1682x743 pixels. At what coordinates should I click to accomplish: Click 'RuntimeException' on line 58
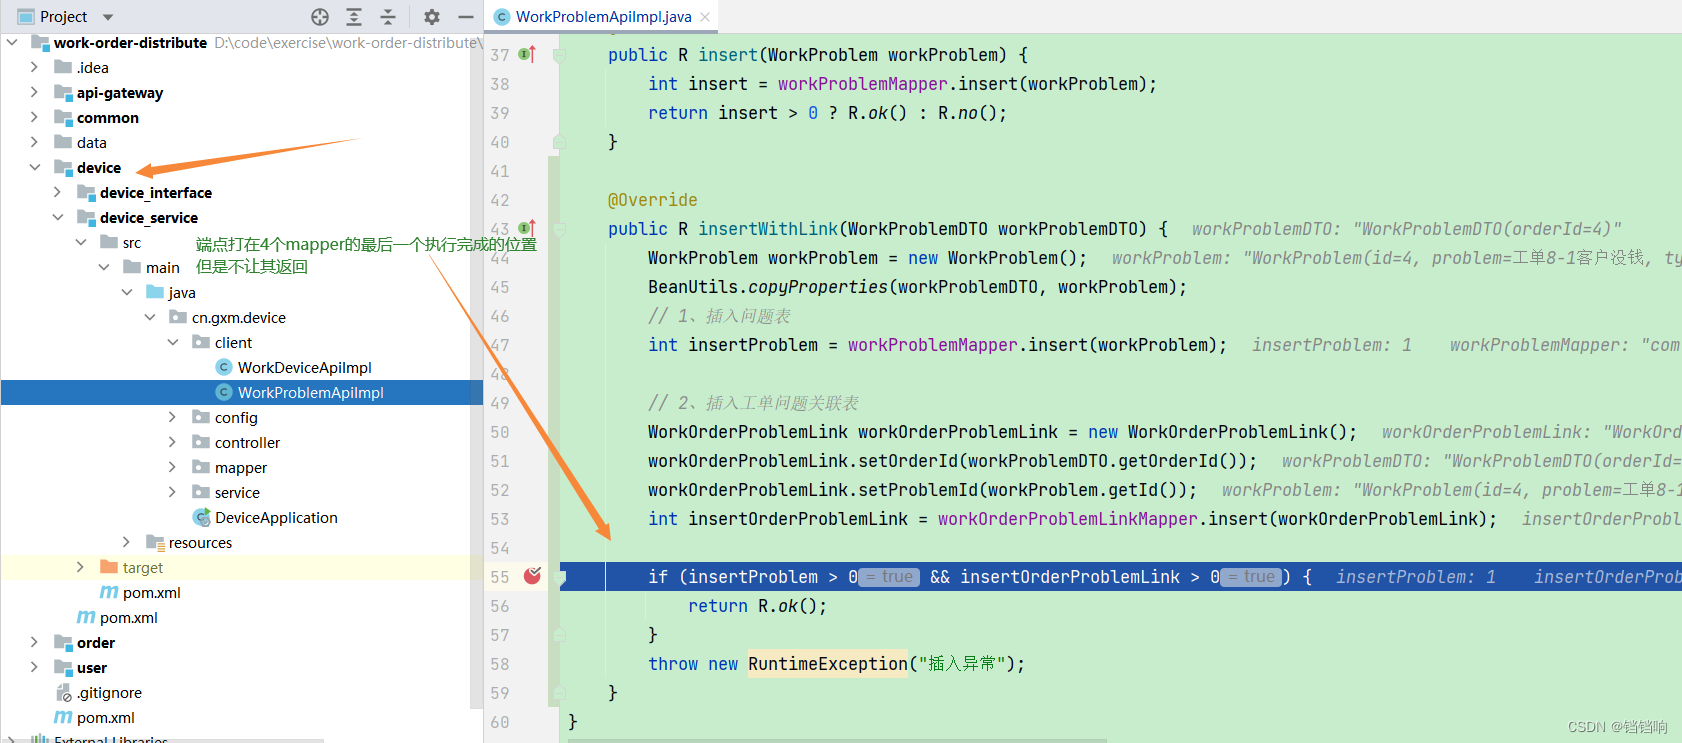coord(827,663)
